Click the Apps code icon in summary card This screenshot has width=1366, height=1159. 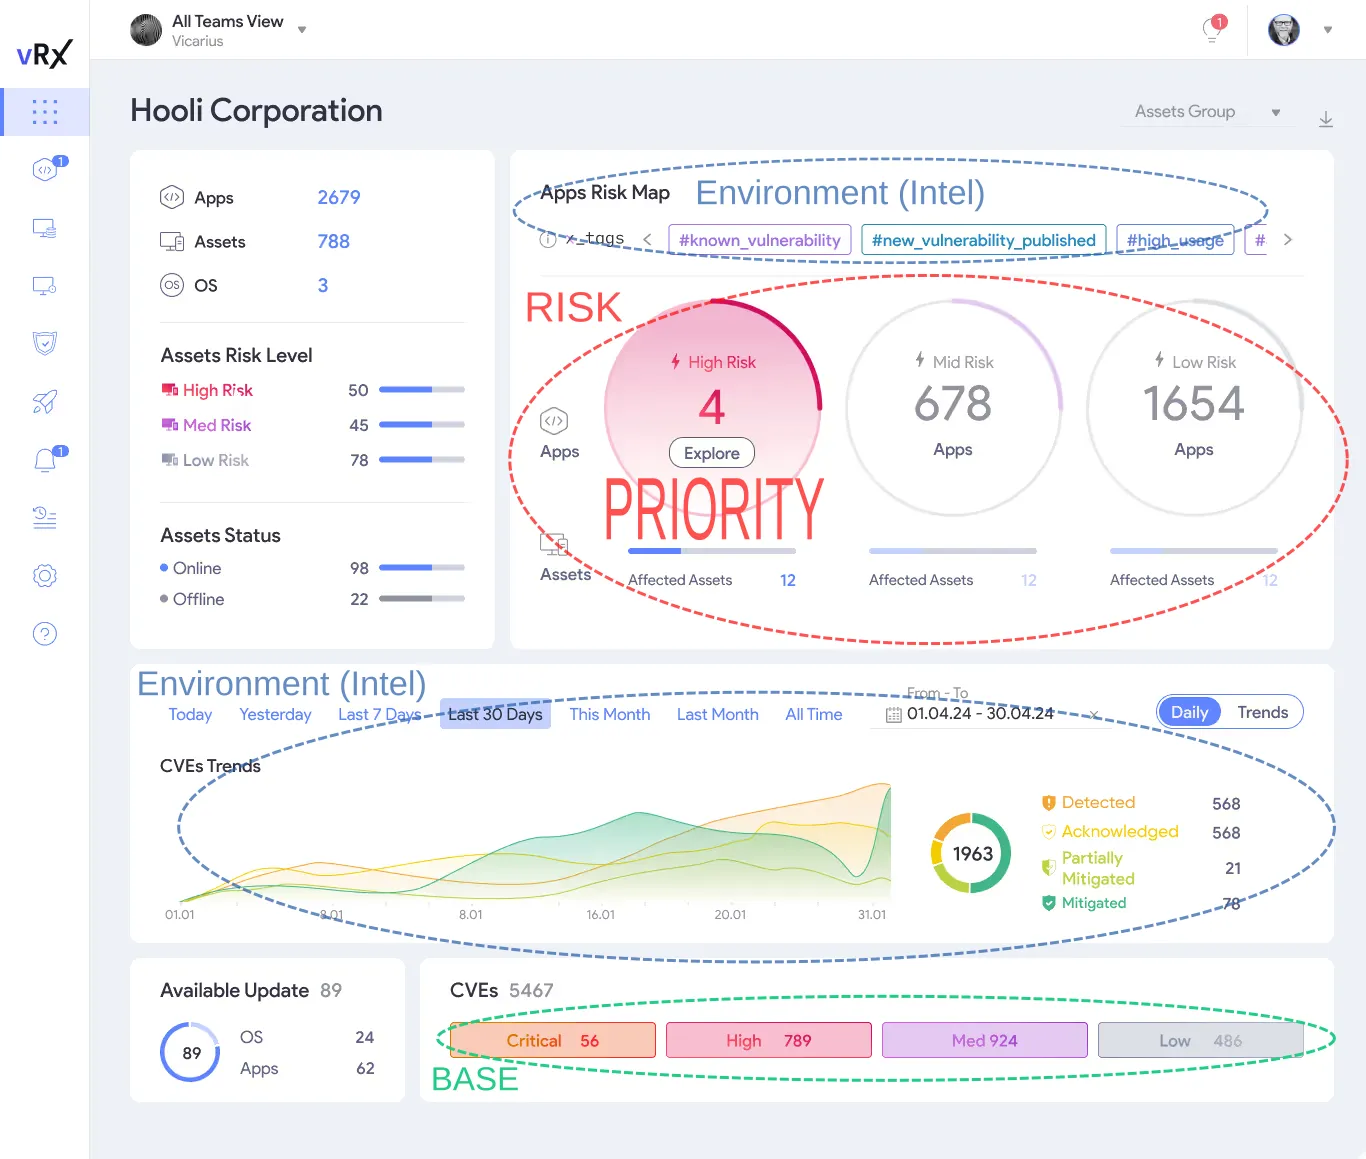click(172, 197)
